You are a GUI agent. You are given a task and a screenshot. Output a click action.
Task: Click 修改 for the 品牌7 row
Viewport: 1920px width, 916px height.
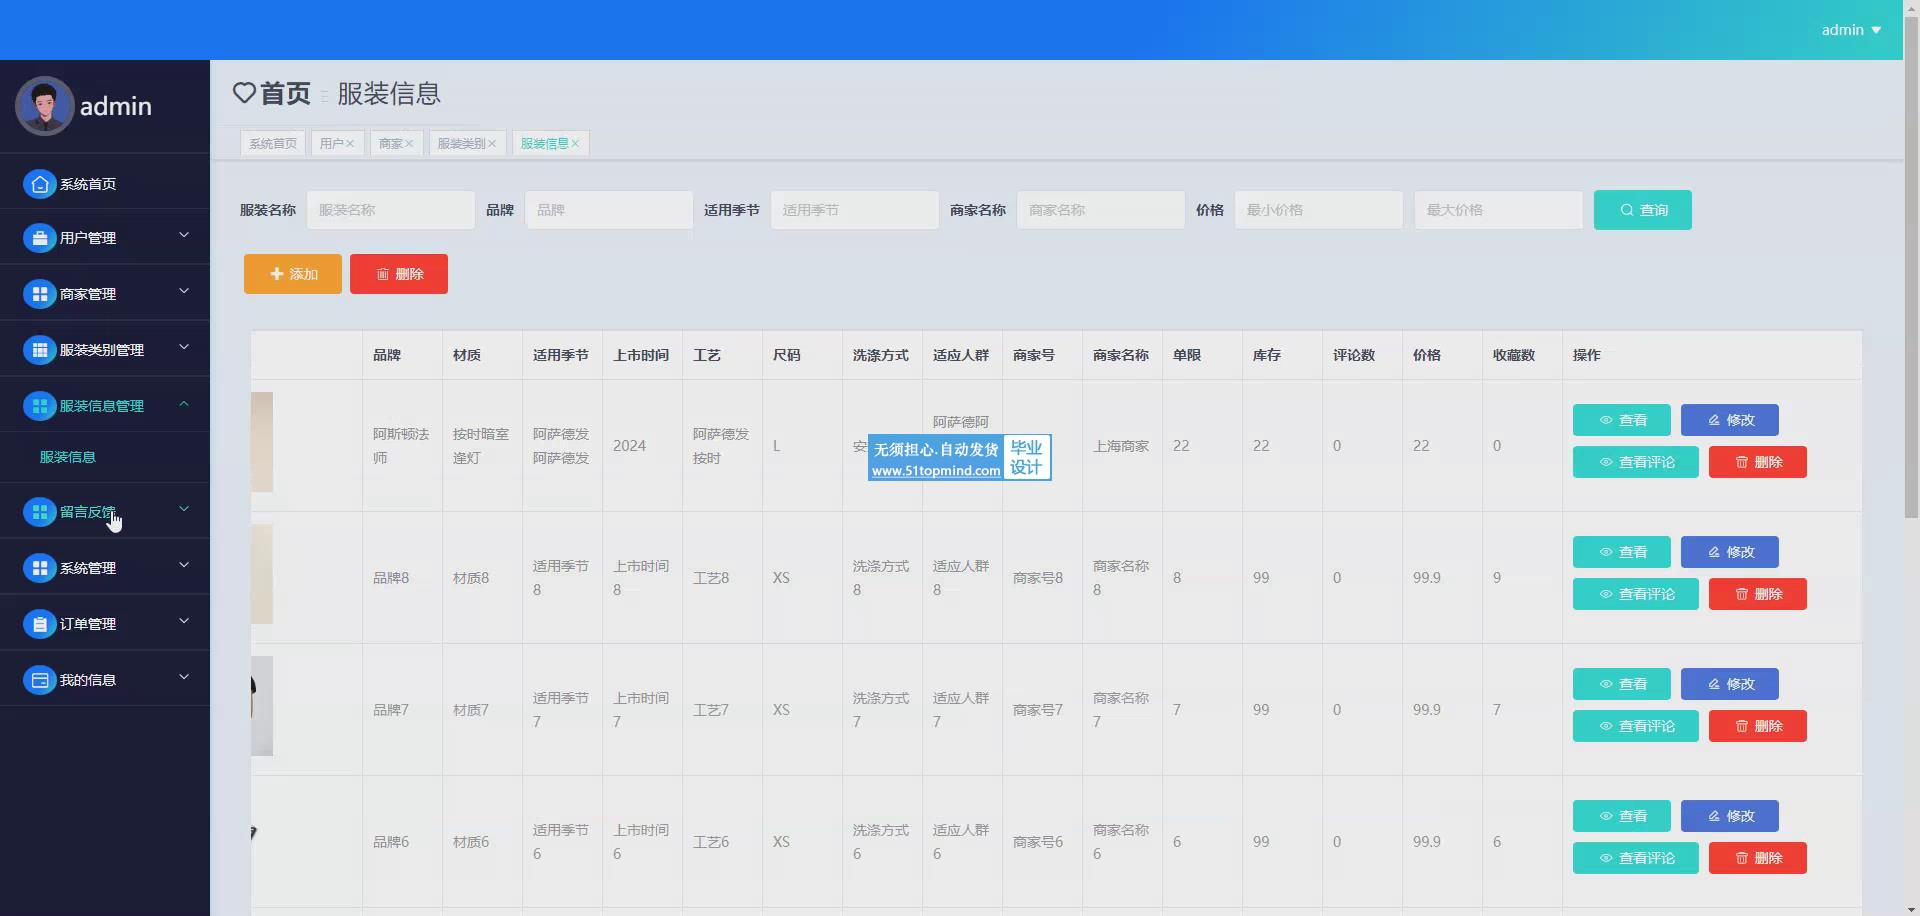pyautogui.click(x=1730, y=684)
